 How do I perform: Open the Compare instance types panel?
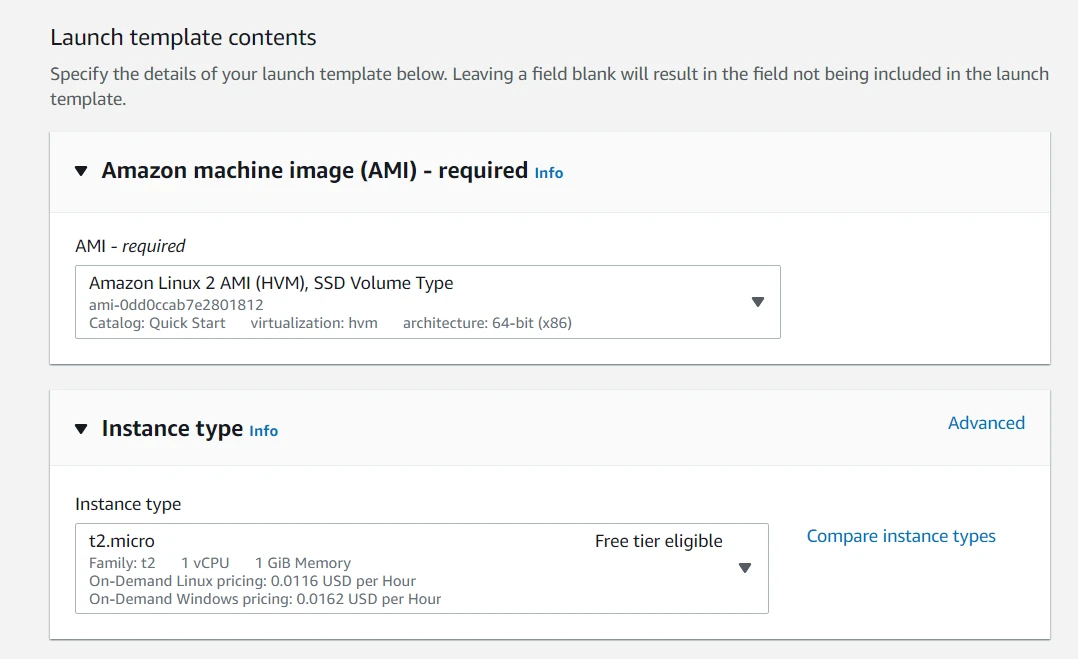pos(900,536)
